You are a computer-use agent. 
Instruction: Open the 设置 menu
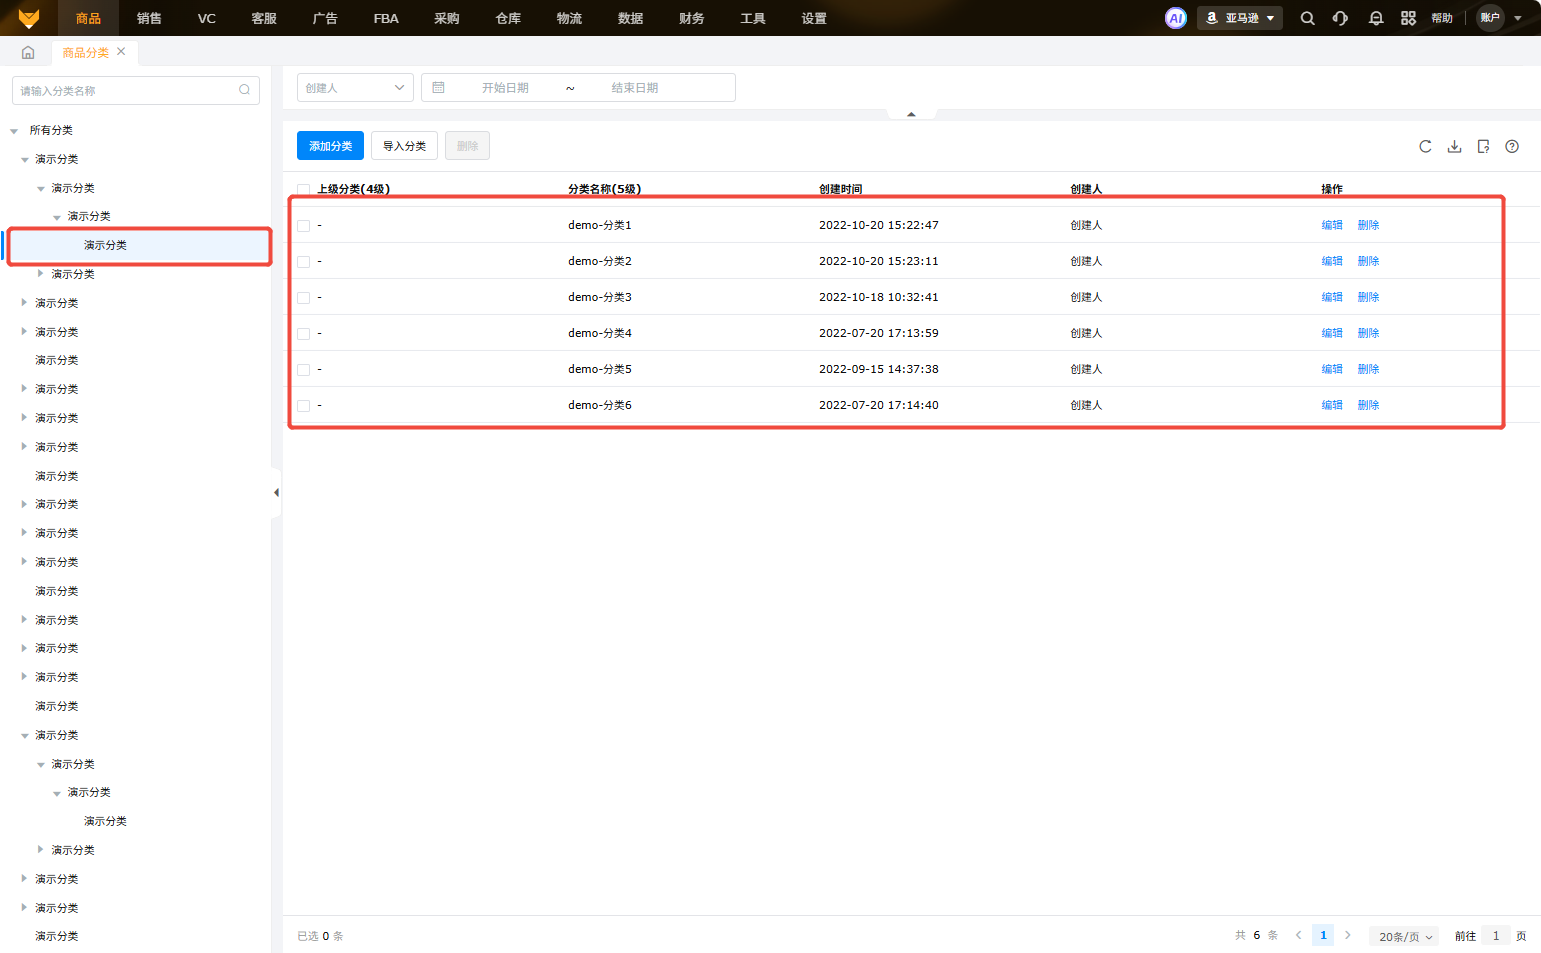point(814,18)
